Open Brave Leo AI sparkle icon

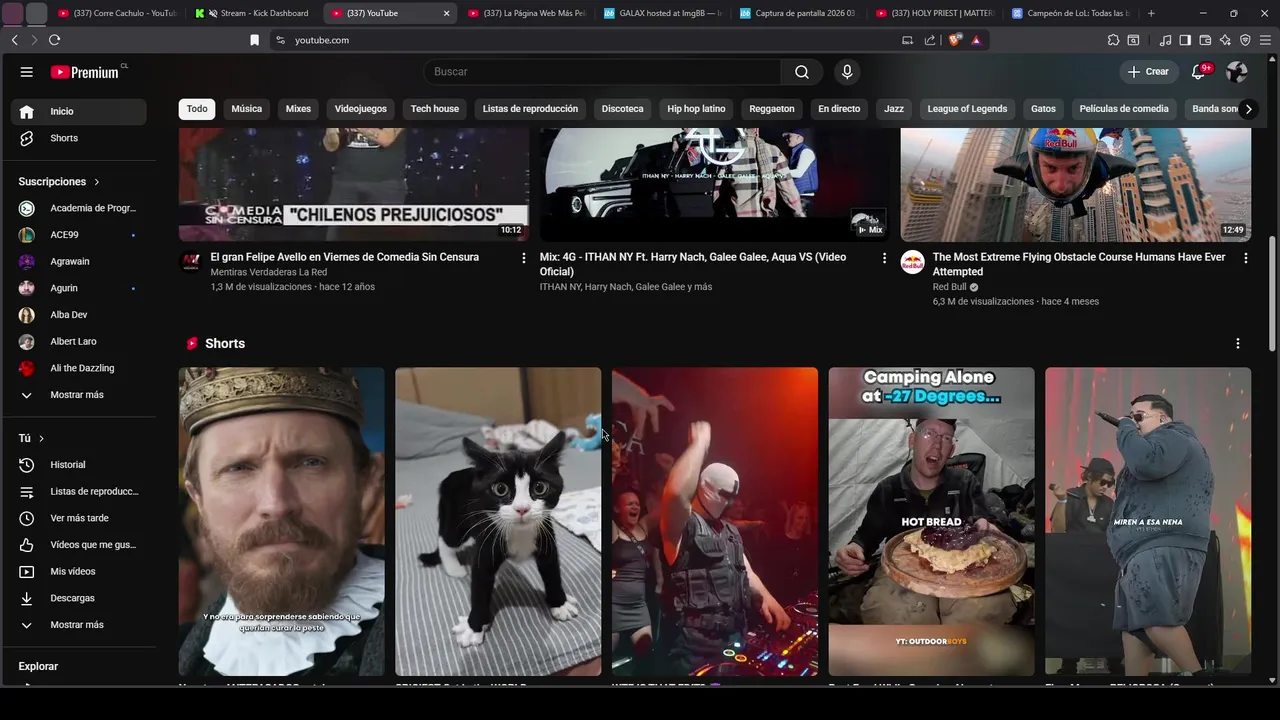click(x=1225, y=40)
